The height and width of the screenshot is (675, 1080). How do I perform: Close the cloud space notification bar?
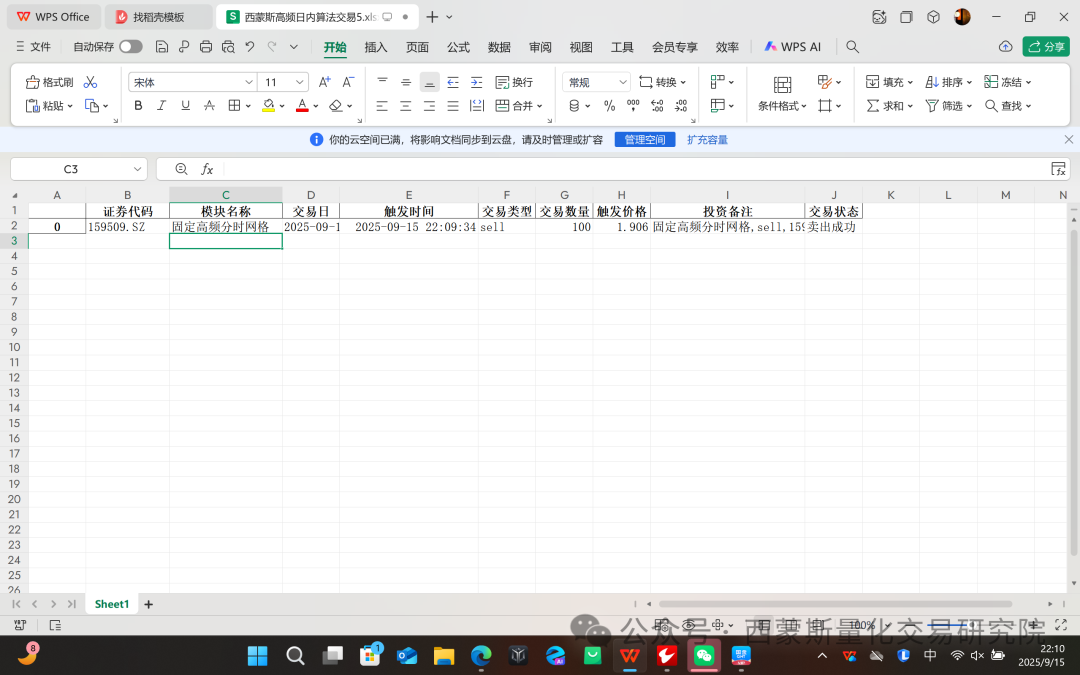tap(1068, 139)
